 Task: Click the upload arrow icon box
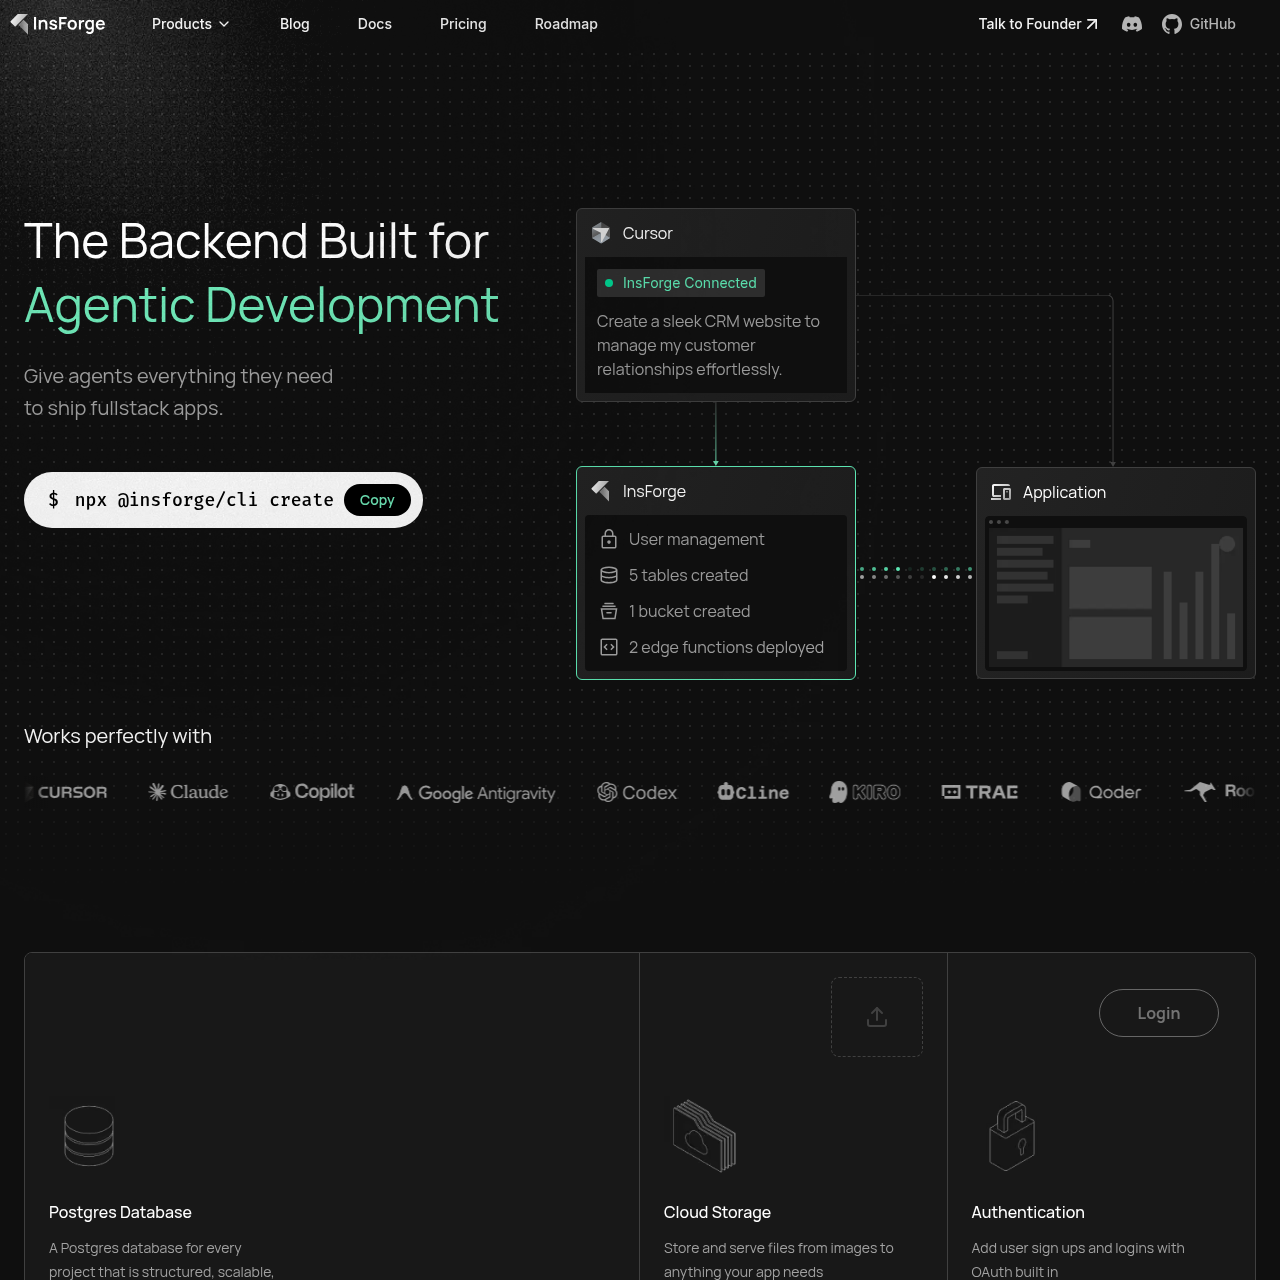point(877,1017)
